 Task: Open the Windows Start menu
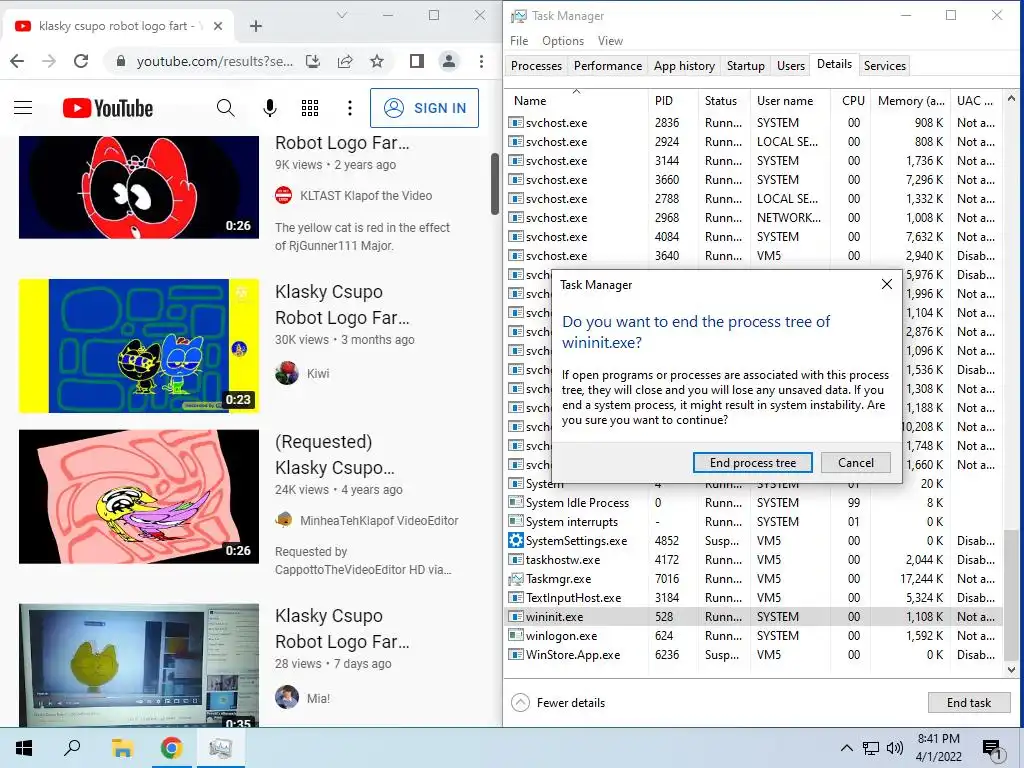(x=24, y=748)
